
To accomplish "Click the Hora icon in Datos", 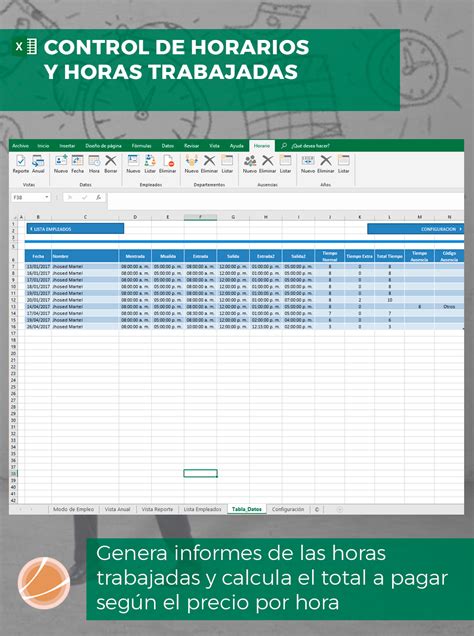I will tap(94, 164).
